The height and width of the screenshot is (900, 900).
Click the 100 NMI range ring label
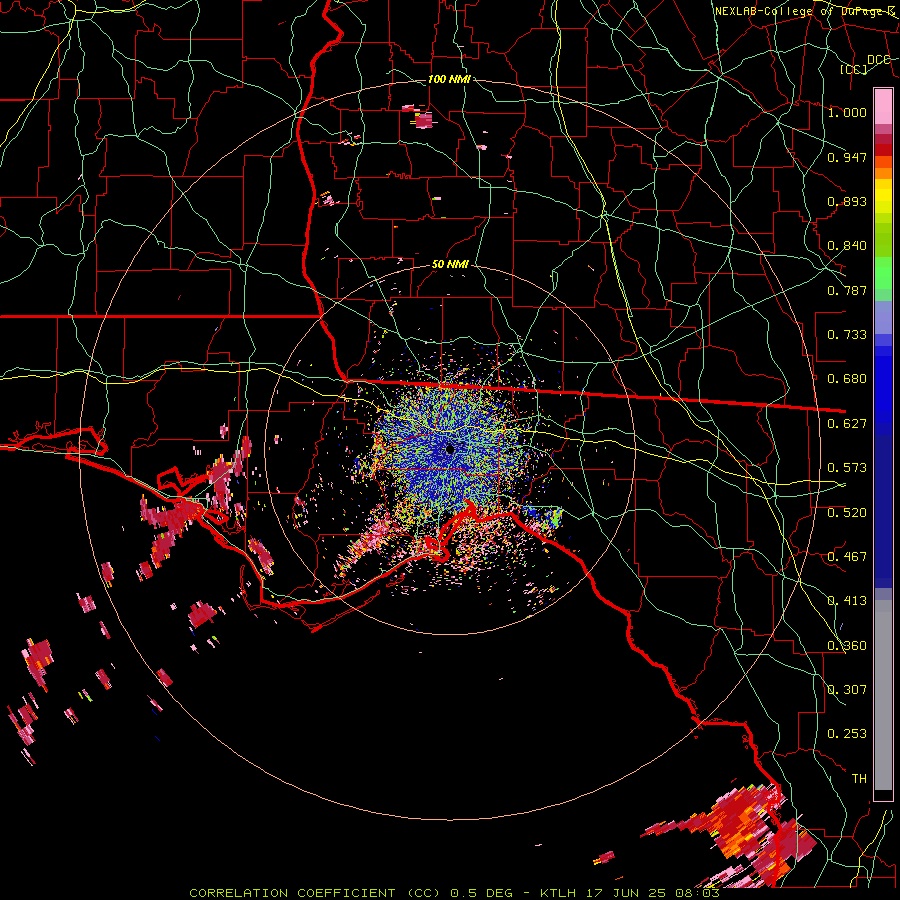(449, 79)
